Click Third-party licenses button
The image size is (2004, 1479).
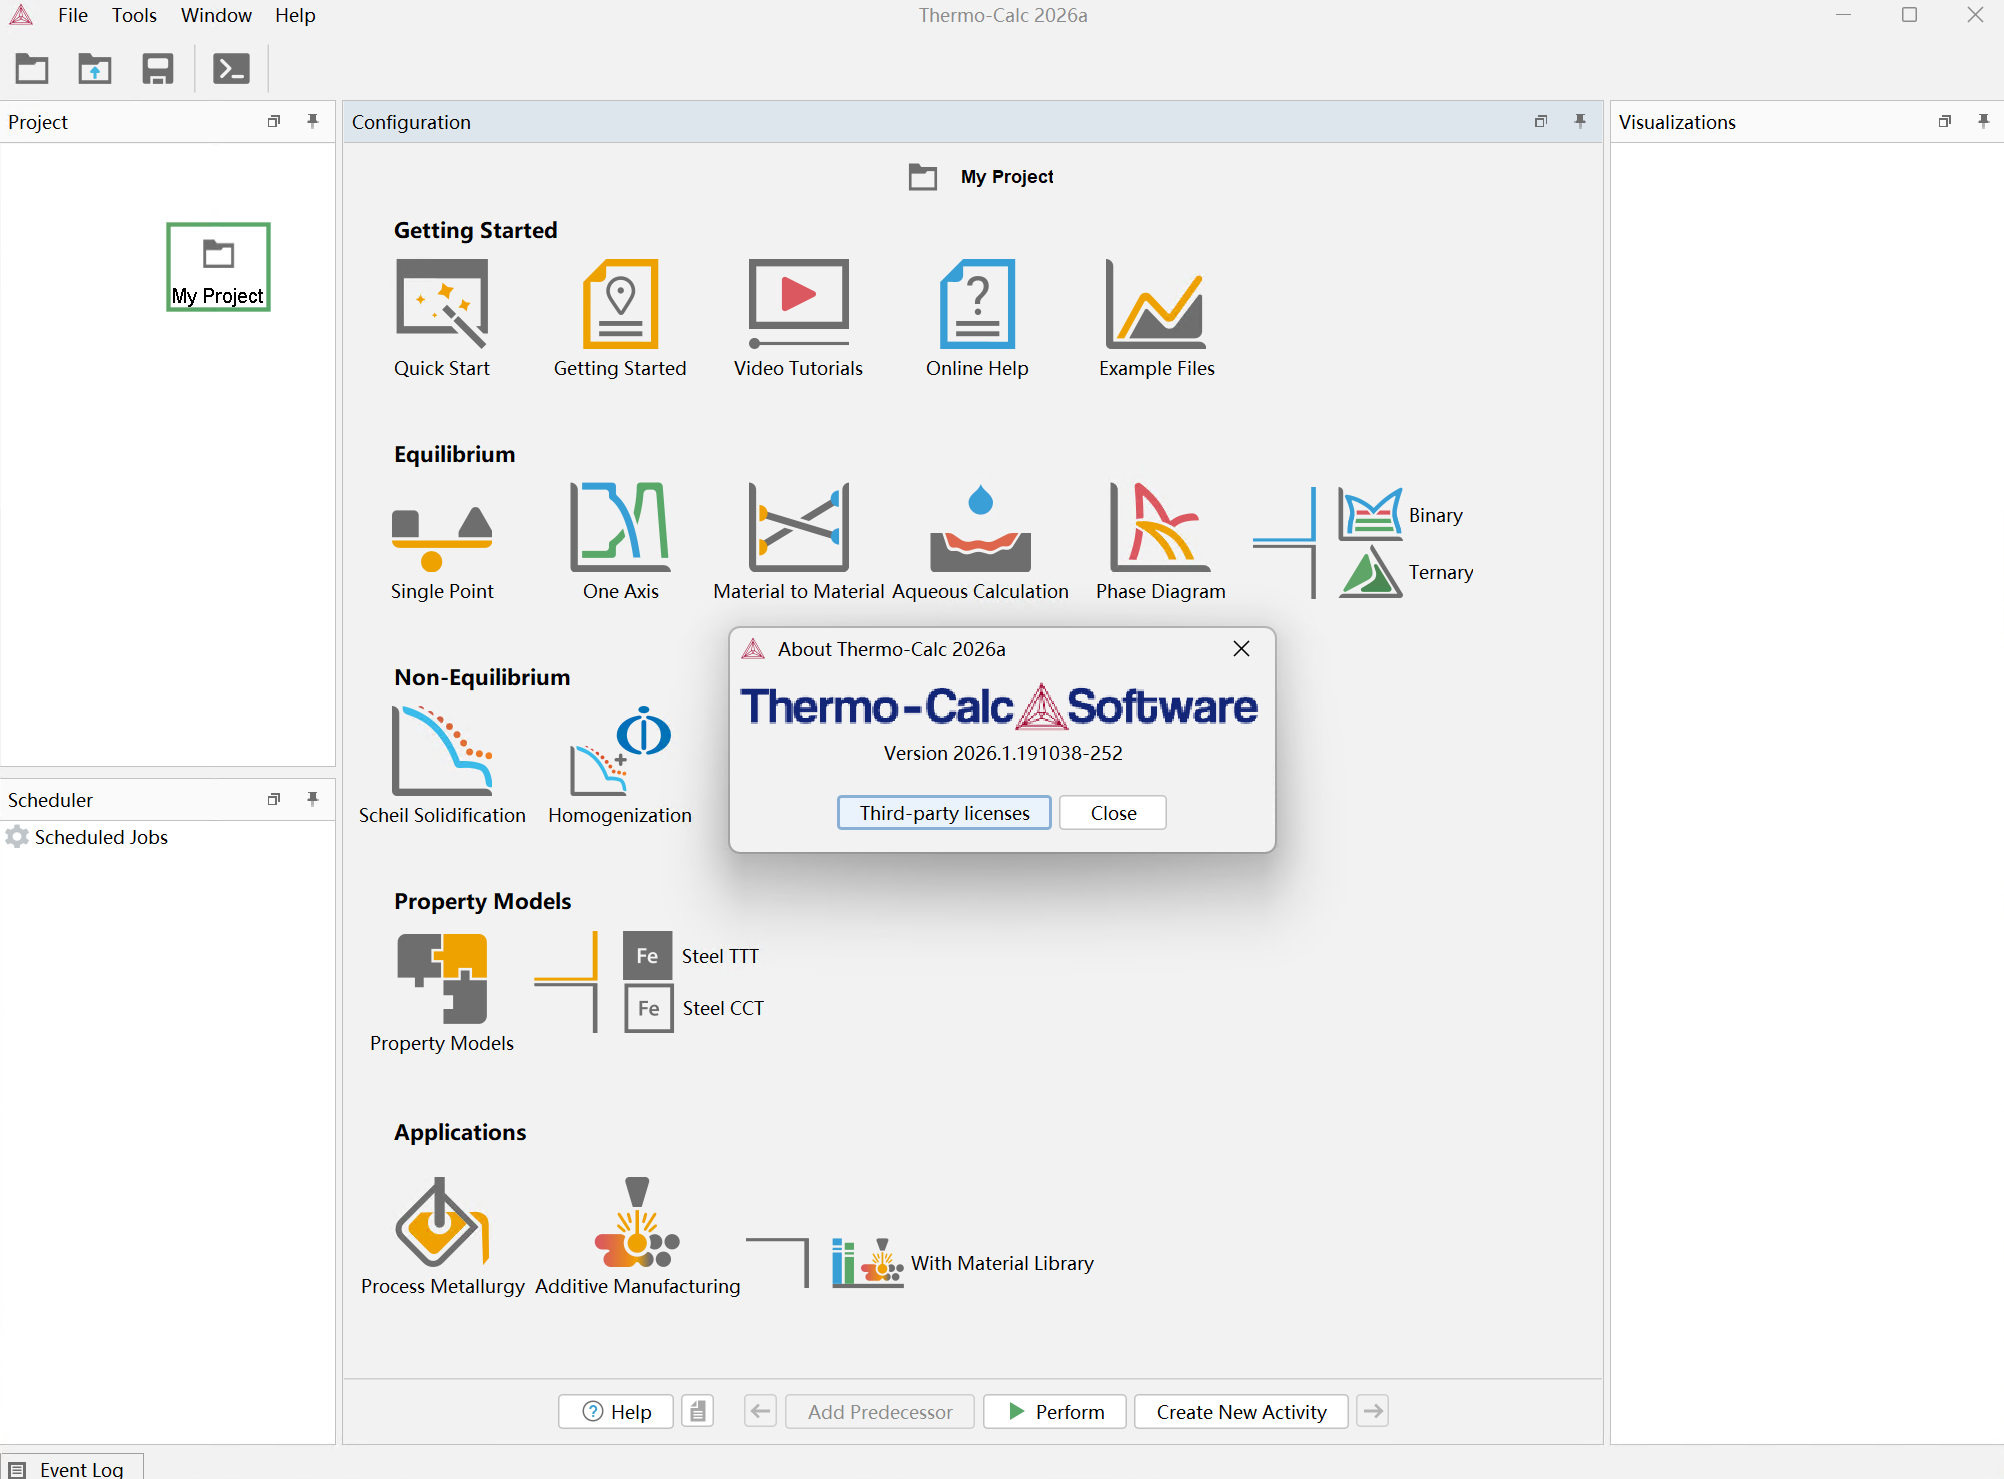[x=944, y=813]
